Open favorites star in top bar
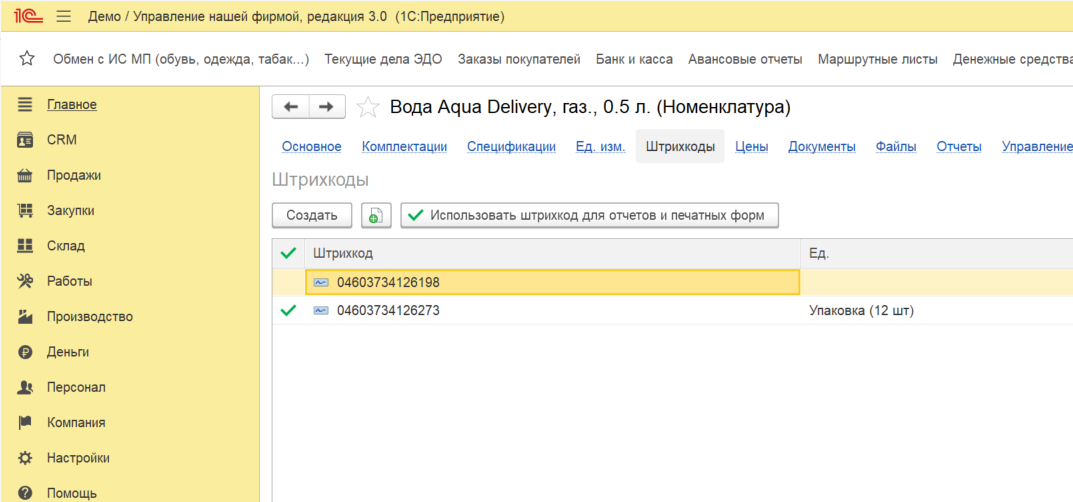Screen dimensions: 1073x502 tap(27, 60)
